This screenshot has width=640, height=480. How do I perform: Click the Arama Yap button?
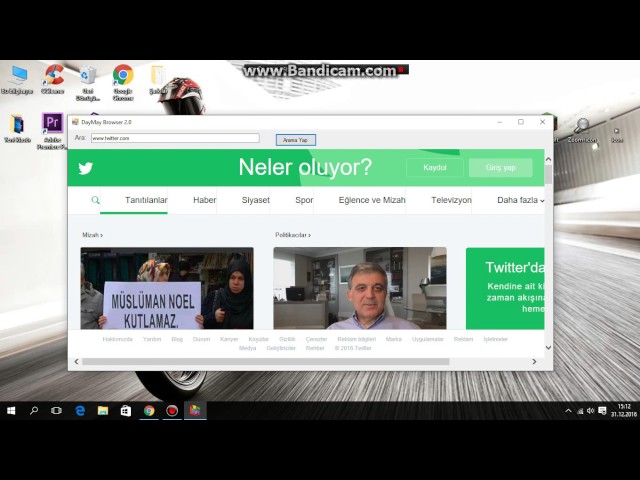(x=296, y=140)
